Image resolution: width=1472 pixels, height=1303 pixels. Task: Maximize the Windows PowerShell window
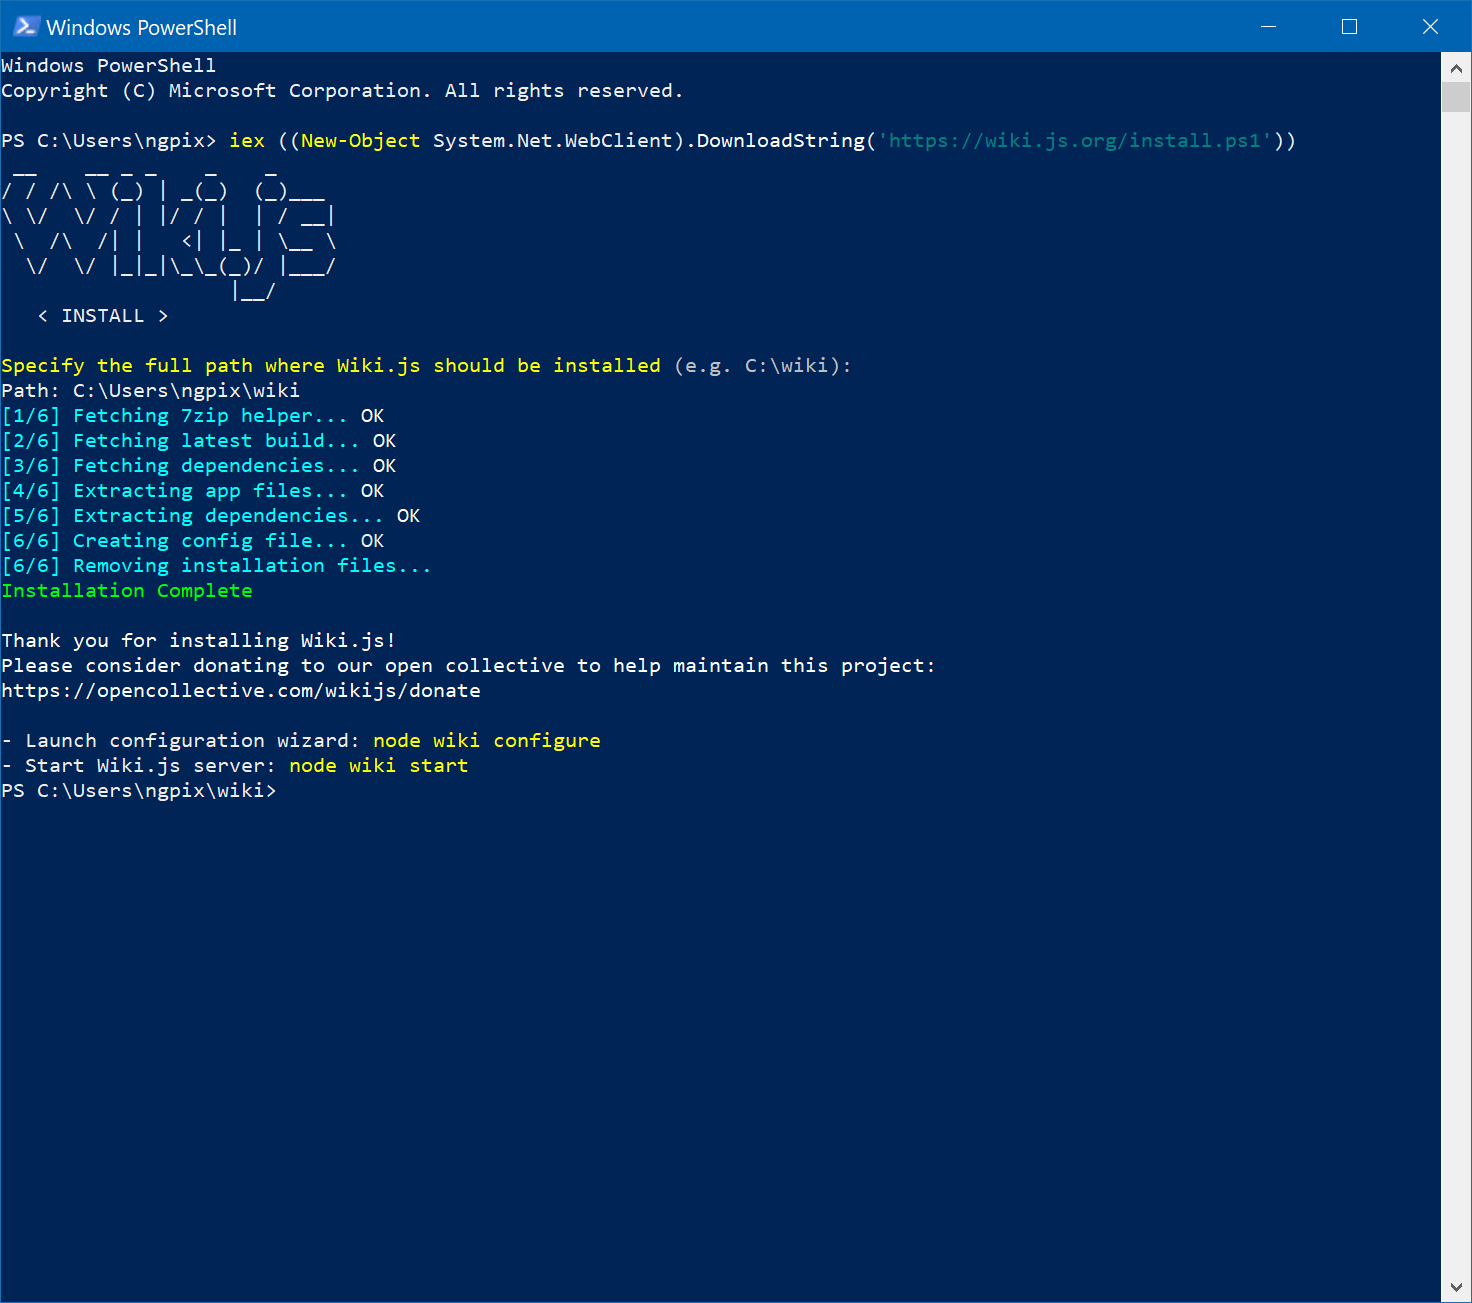coord(1349,27)
